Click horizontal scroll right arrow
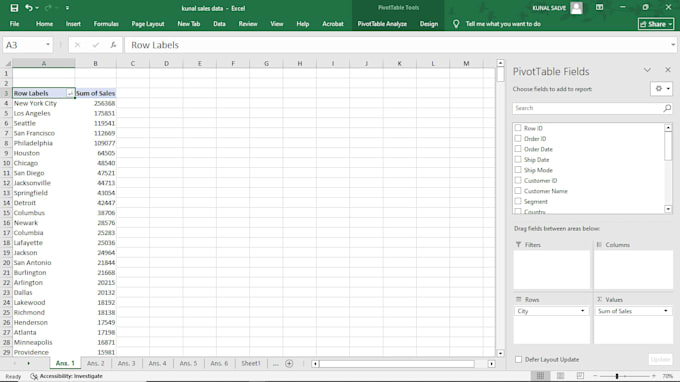 tap(491, 364)
